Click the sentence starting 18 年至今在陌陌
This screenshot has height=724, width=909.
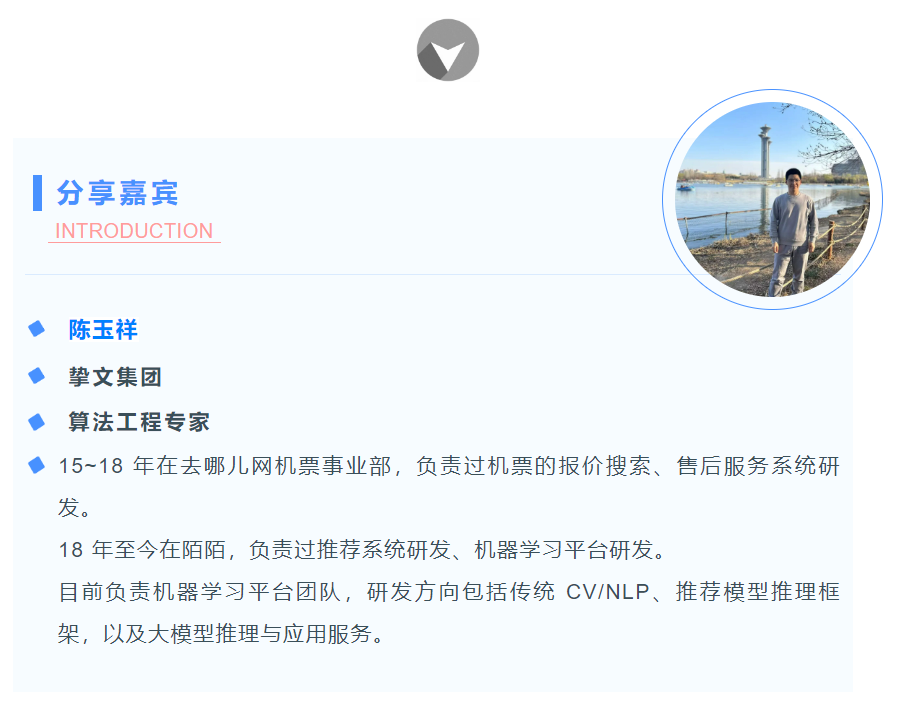point(364,550)
